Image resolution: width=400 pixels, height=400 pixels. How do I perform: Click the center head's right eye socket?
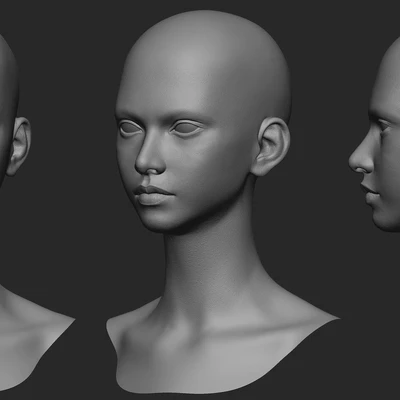pos(186,128)
